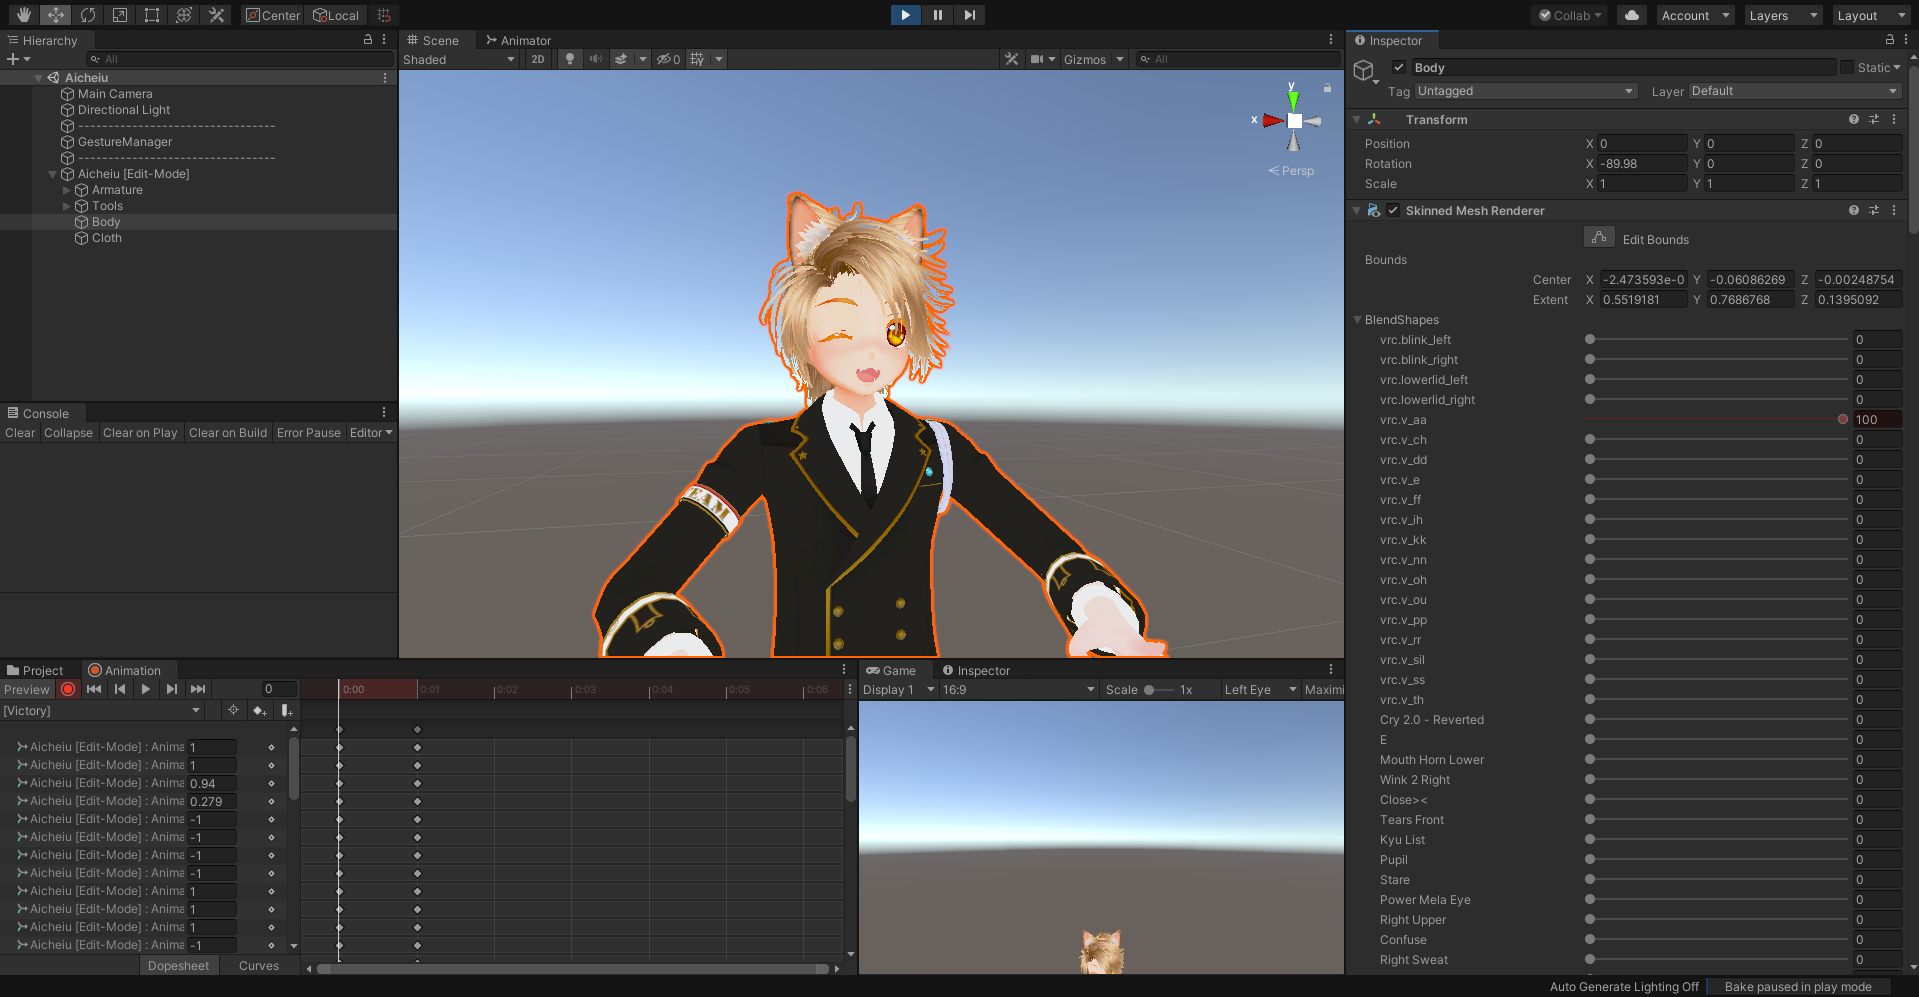Expand the Armature object in the Hierarchy
The width and height of the screenshot is (1919, 997).
tap(67, 190)
